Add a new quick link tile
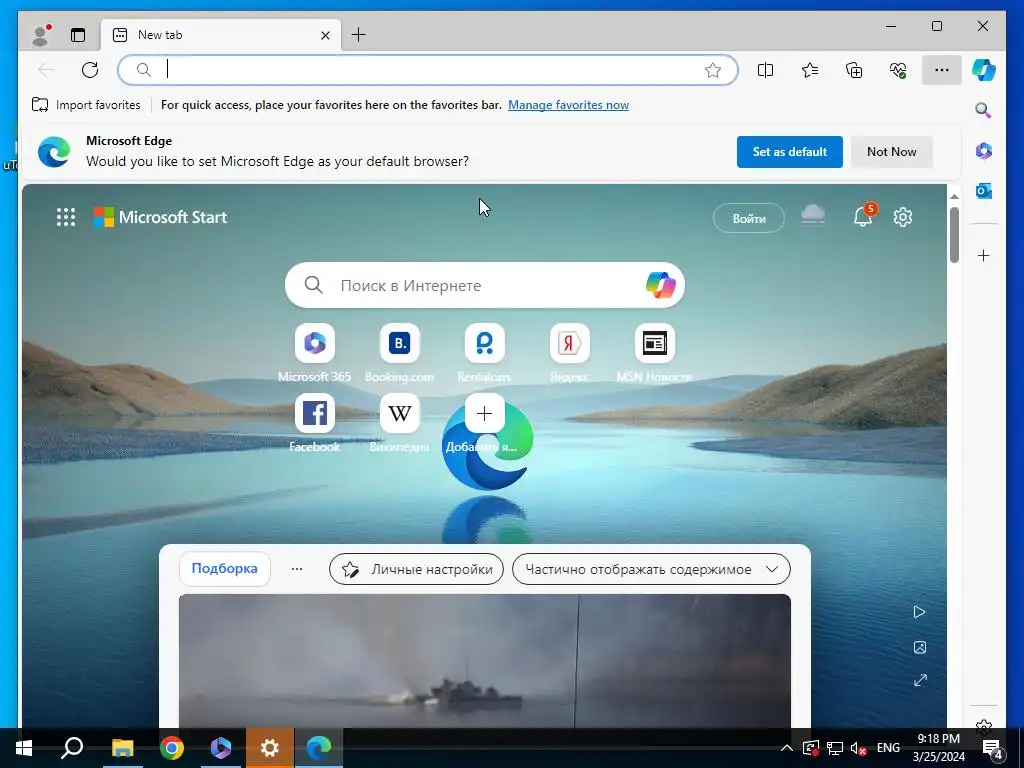This screenshot has width=1024, height=768. pos(485,413)
